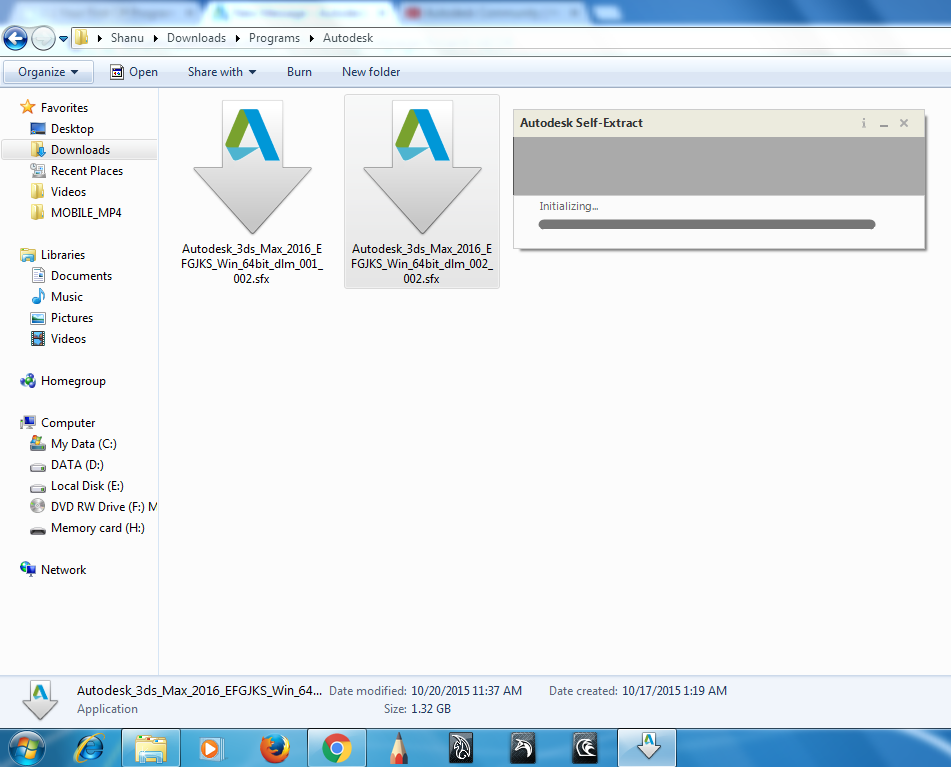This screenshot has width=951, height=767.
Task: Select the dlm_001_002.sfx Autodesk file
Action: pyautogui.click(x=252, y=192)
